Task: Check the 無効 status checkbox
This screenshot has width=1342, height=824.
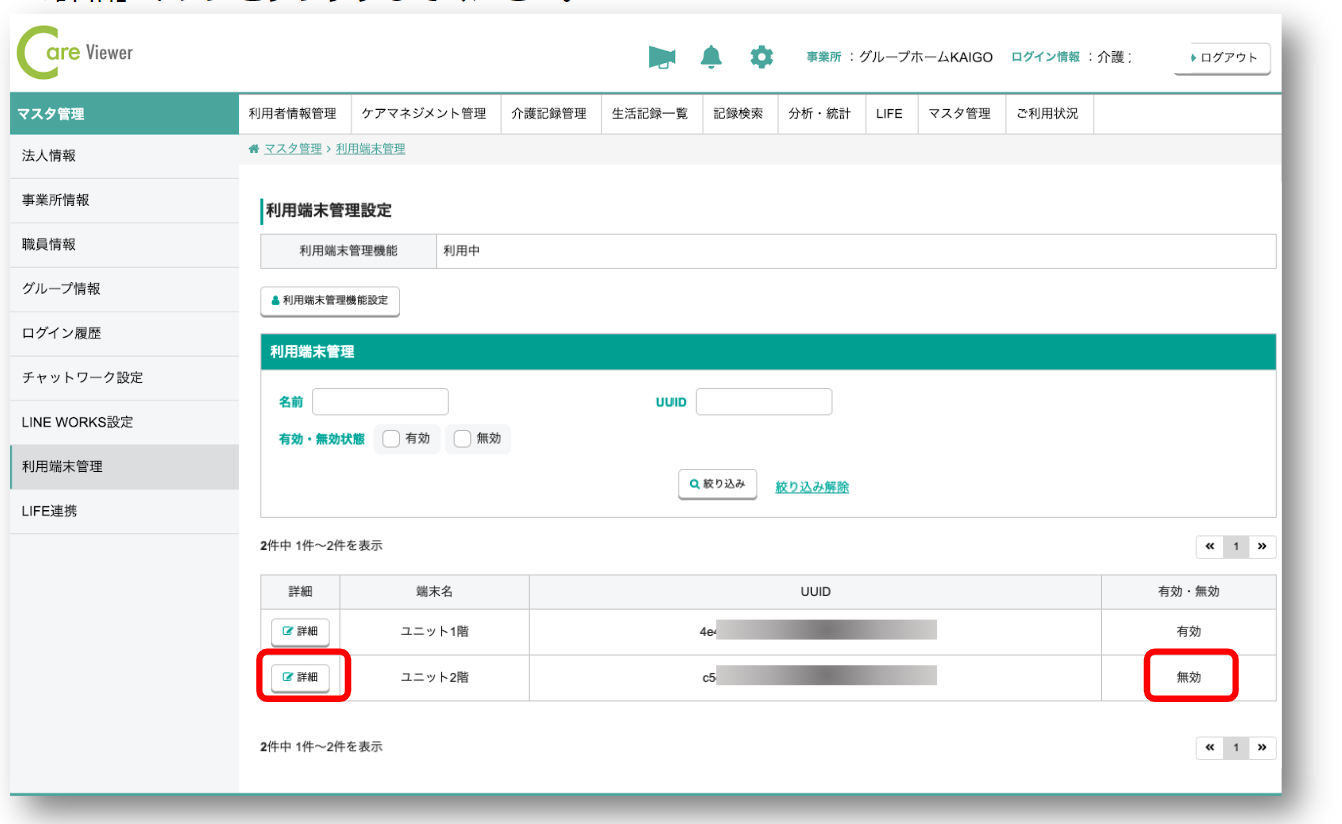Action: (x=462, y=439)
